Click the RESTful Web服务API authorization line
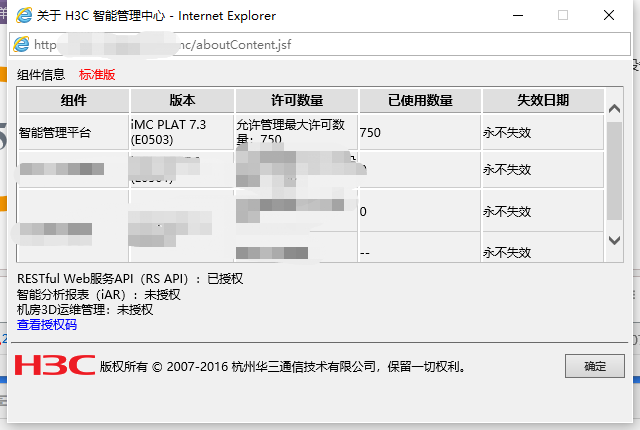The image size is (640, 430). tap(130, 279)
